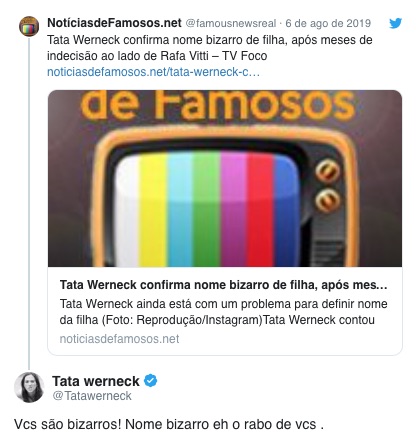Click the reply text 'Vcs são bizarros!'

[x=68, y=424]
